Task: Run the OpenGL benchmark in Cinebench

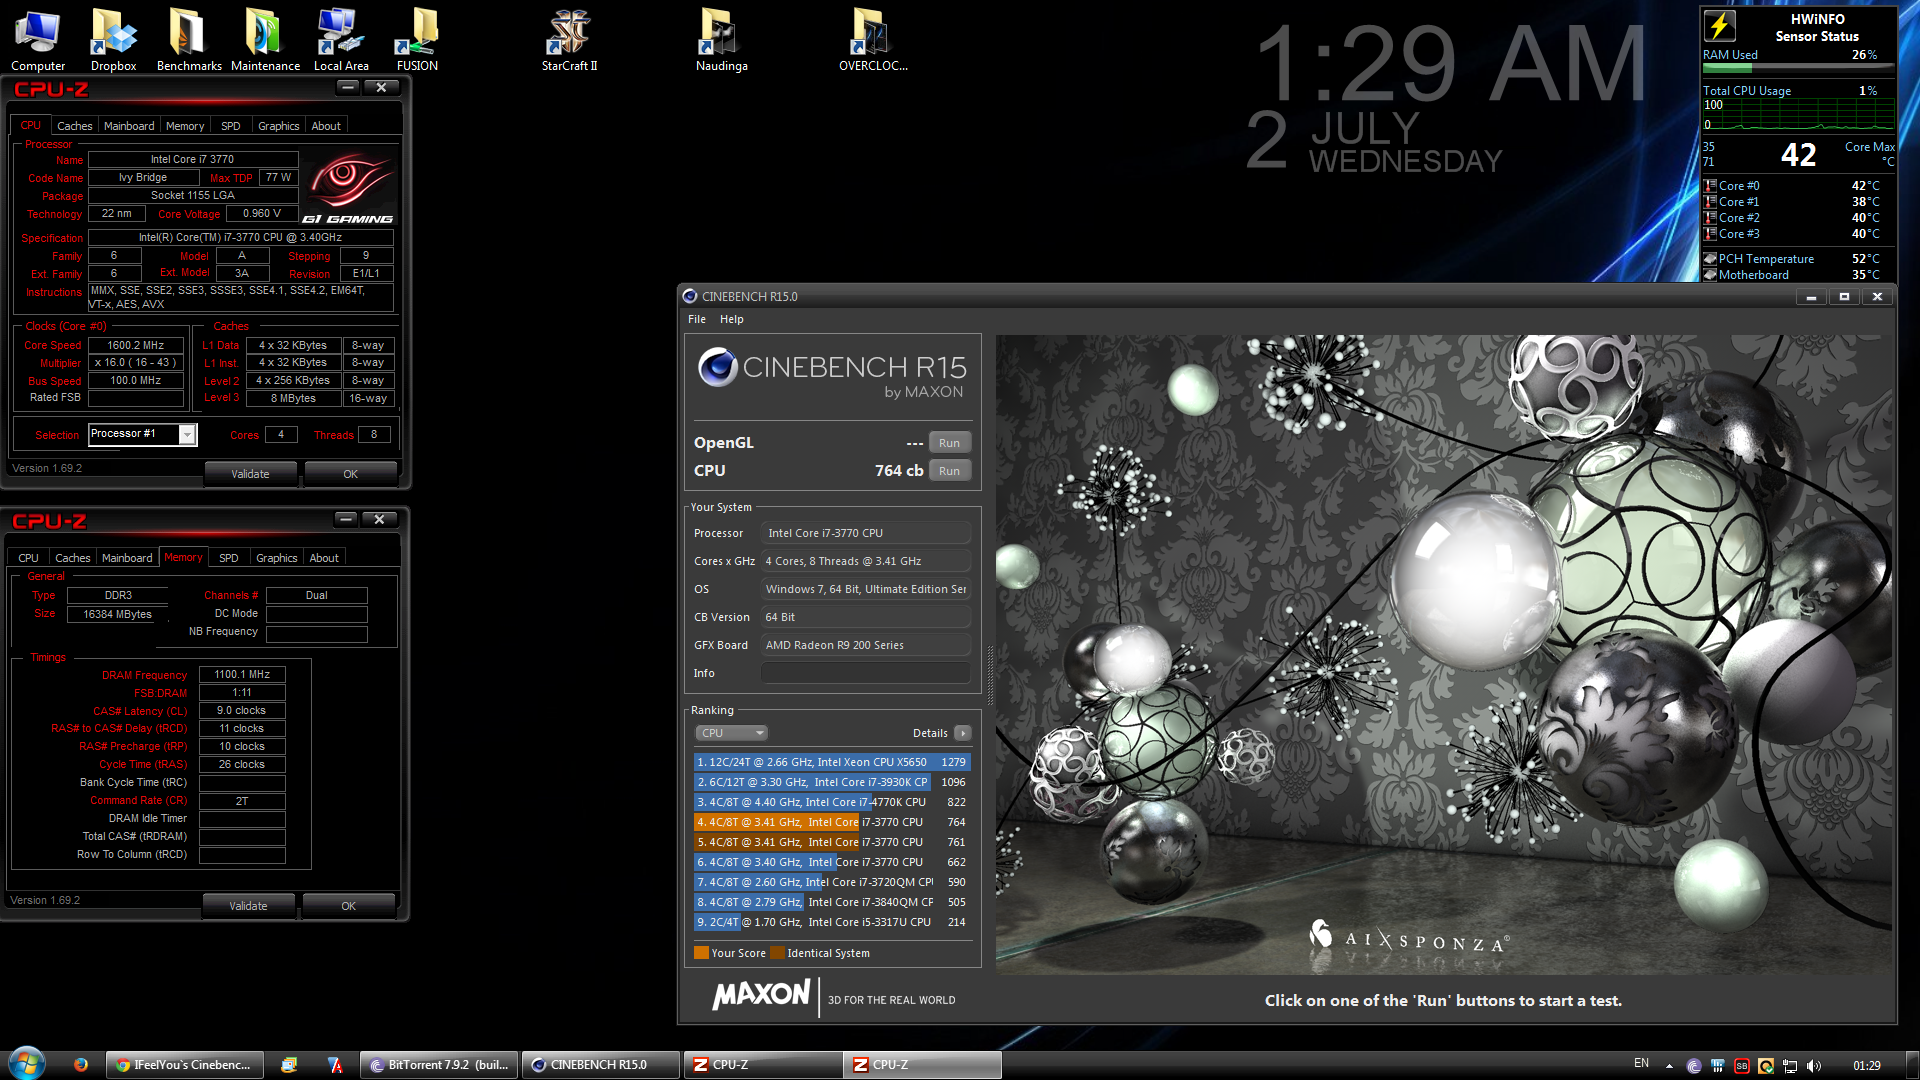Action: pos(949,443)
